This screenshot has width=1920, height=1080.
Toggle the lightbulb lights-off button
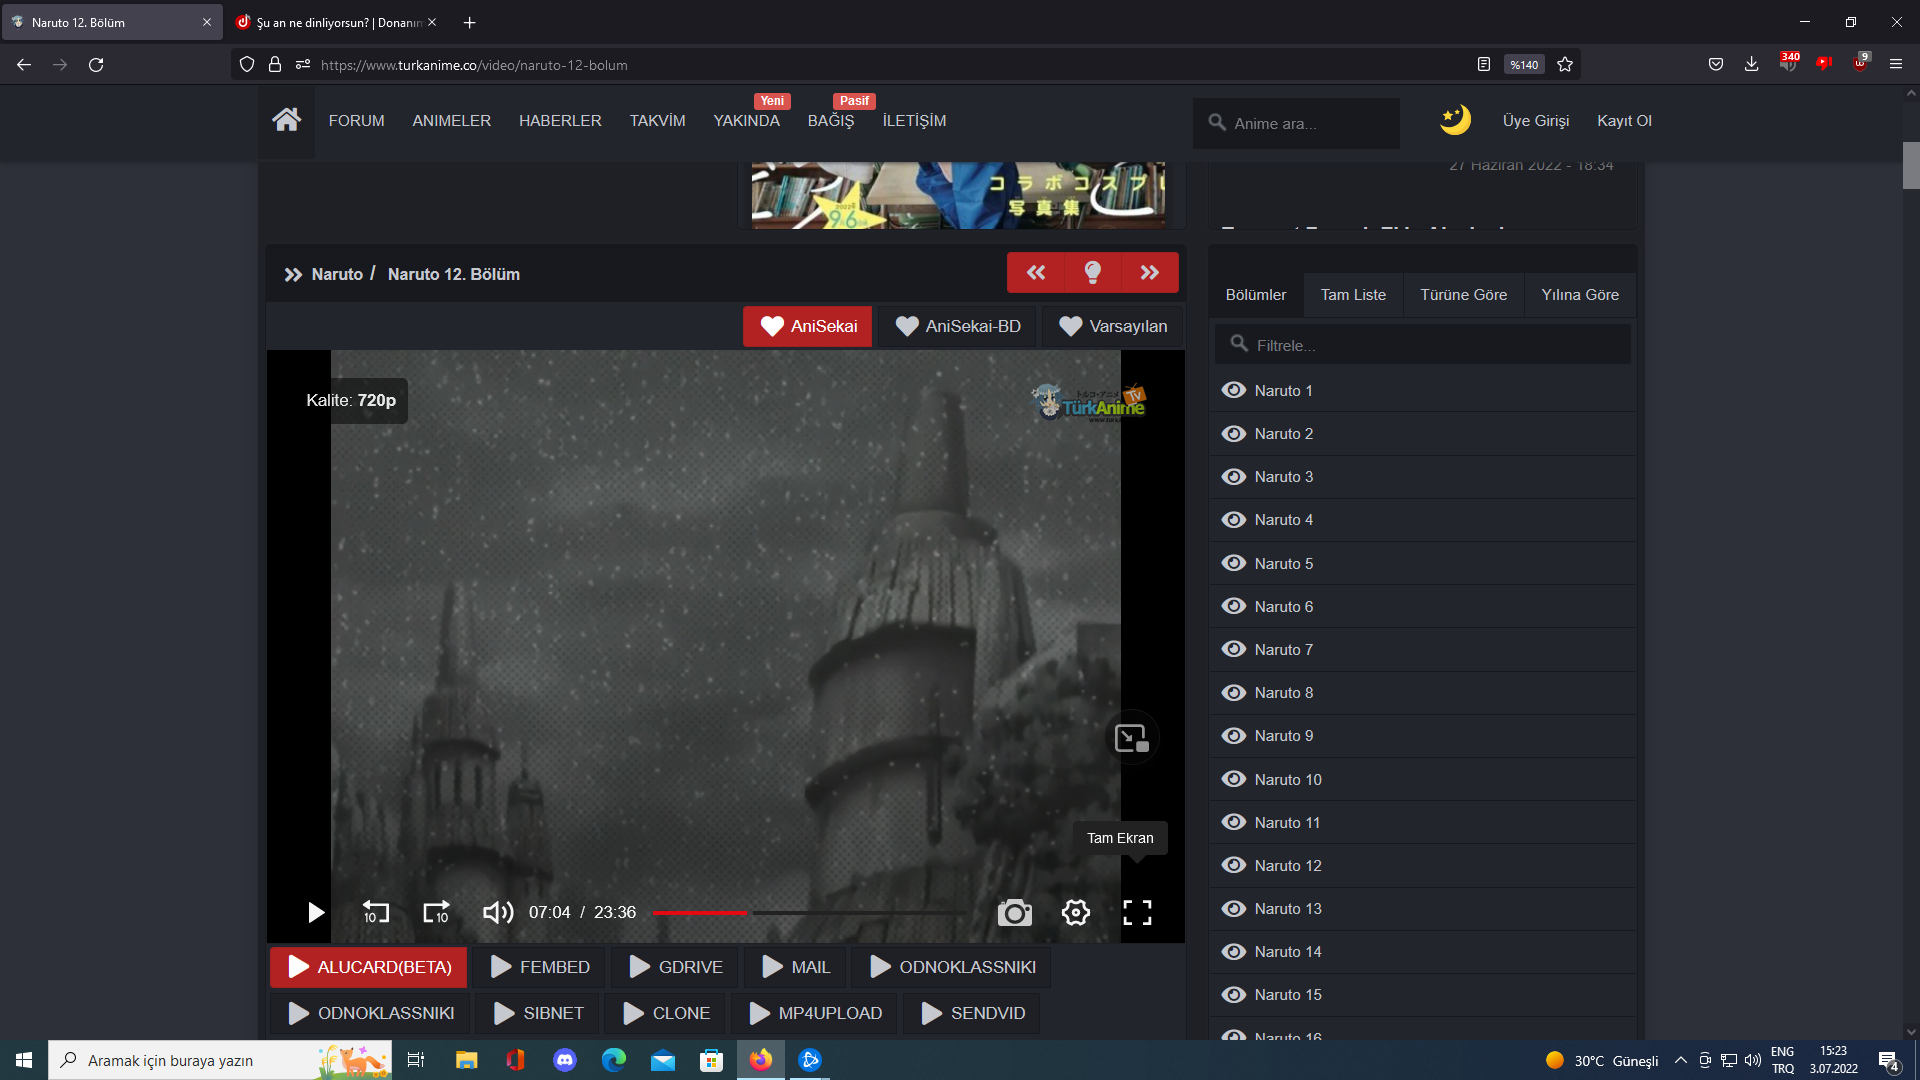point(1093,273)
